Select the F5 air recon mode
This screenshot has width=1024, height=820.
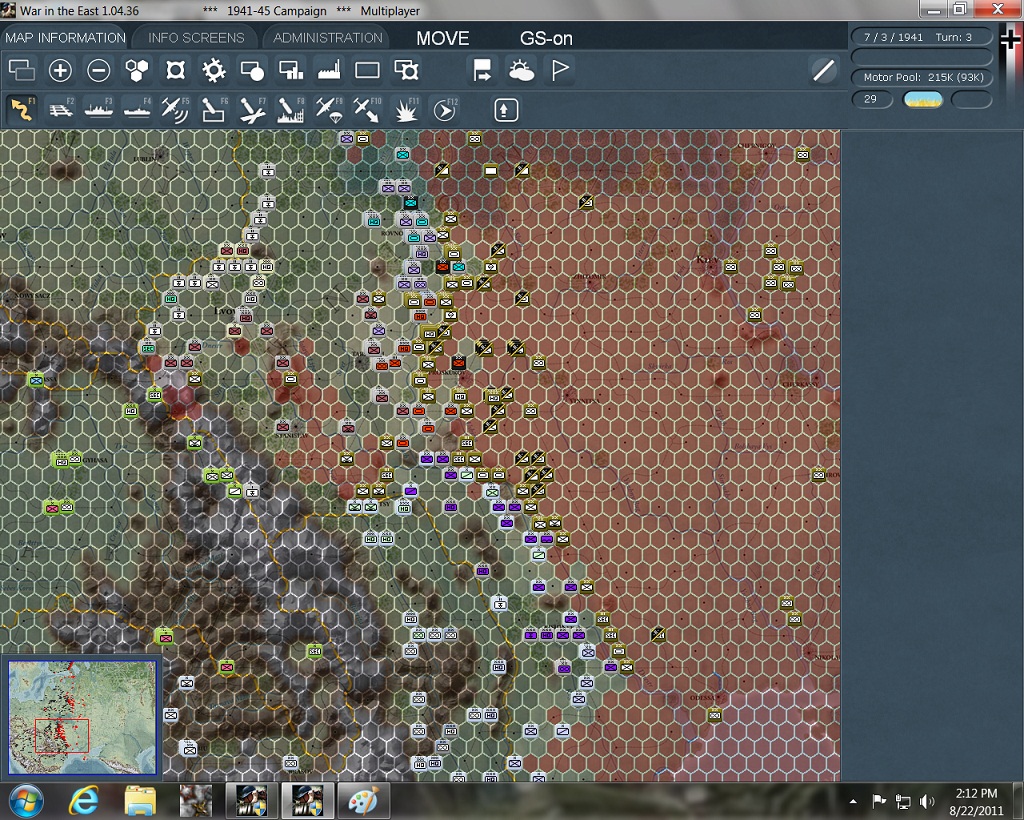coord(176,110)
